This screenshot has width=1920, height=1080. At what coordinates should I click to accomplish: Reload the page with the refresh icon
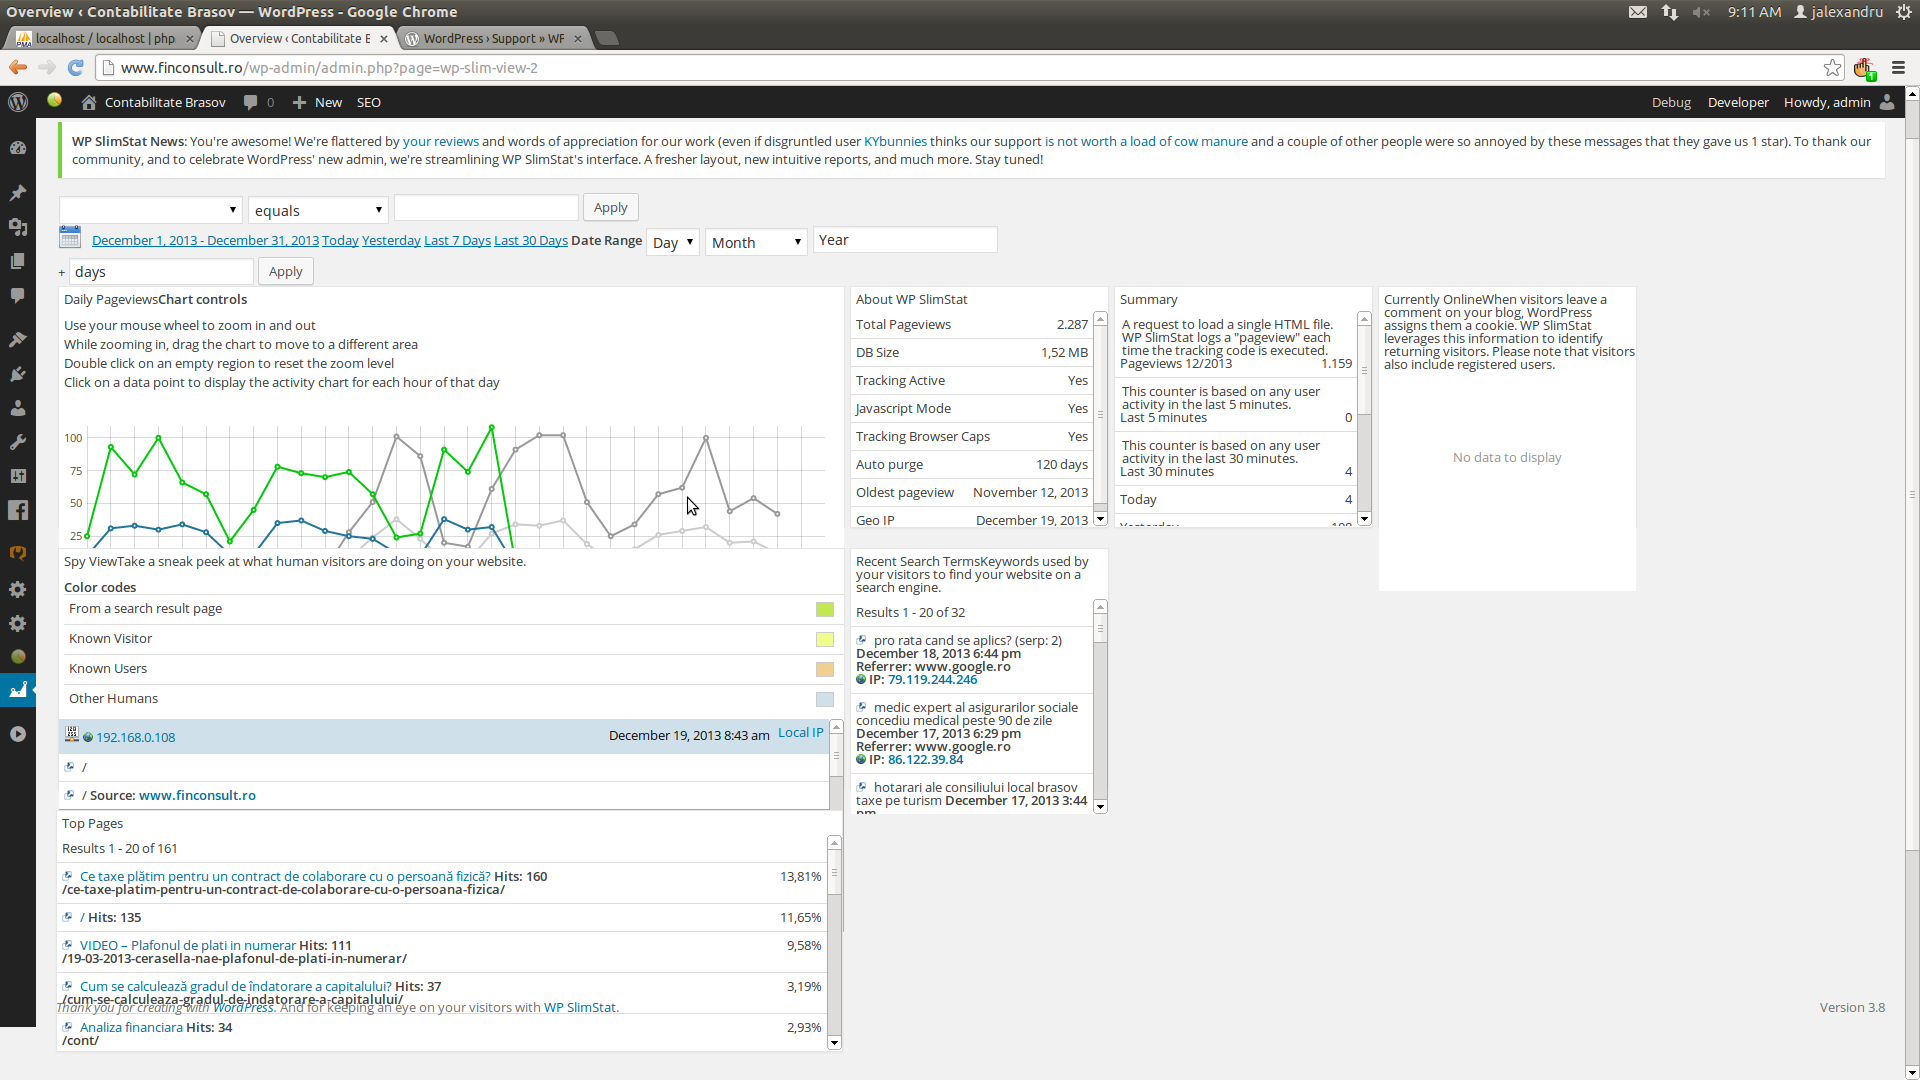click(x=75, y=67)
